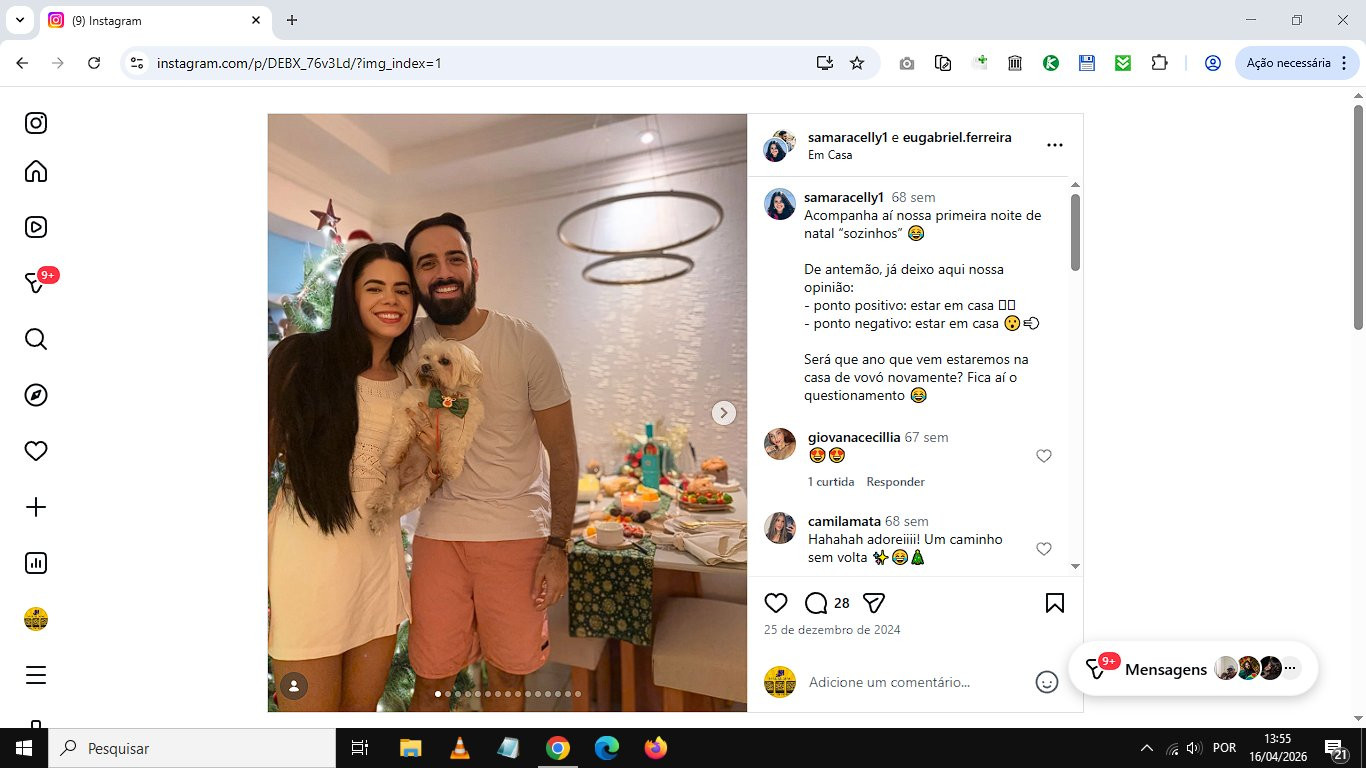Like the post with the heart icon
The width and height of the screenshot is (1366, 768).
pos(776,603)
